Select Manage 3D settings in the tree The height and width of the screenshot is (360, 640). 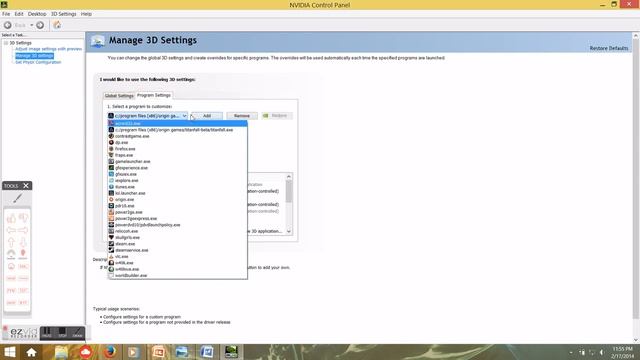[x=34, y=56]
